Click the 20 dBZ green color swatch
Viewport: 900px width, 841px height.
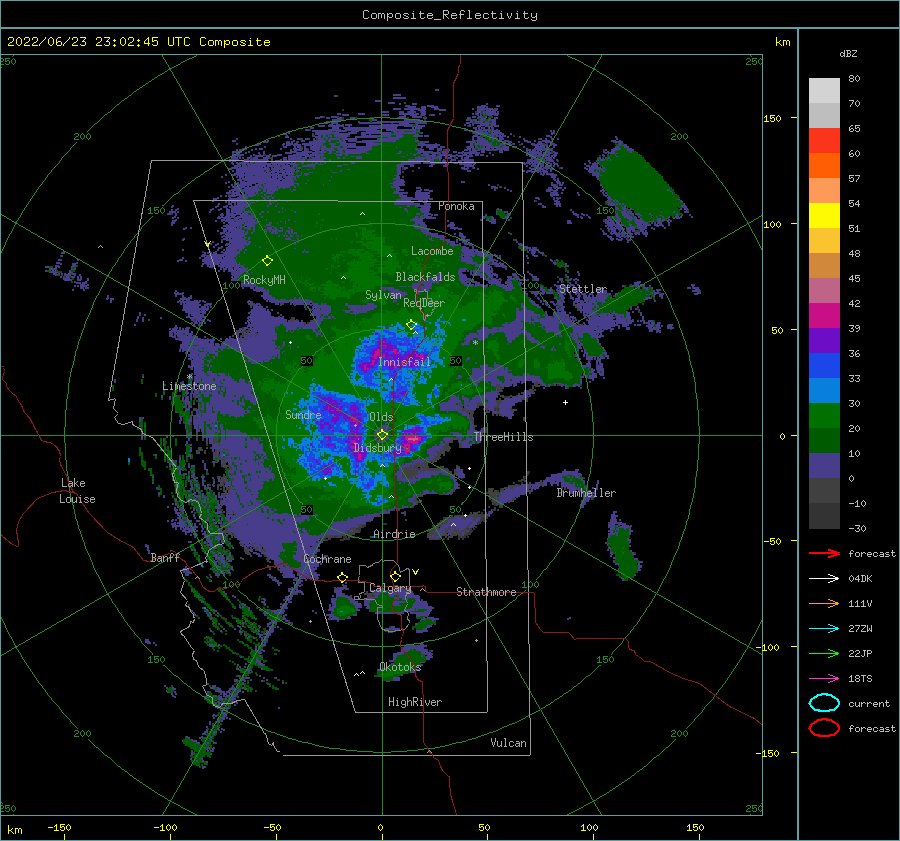point(824,416)
